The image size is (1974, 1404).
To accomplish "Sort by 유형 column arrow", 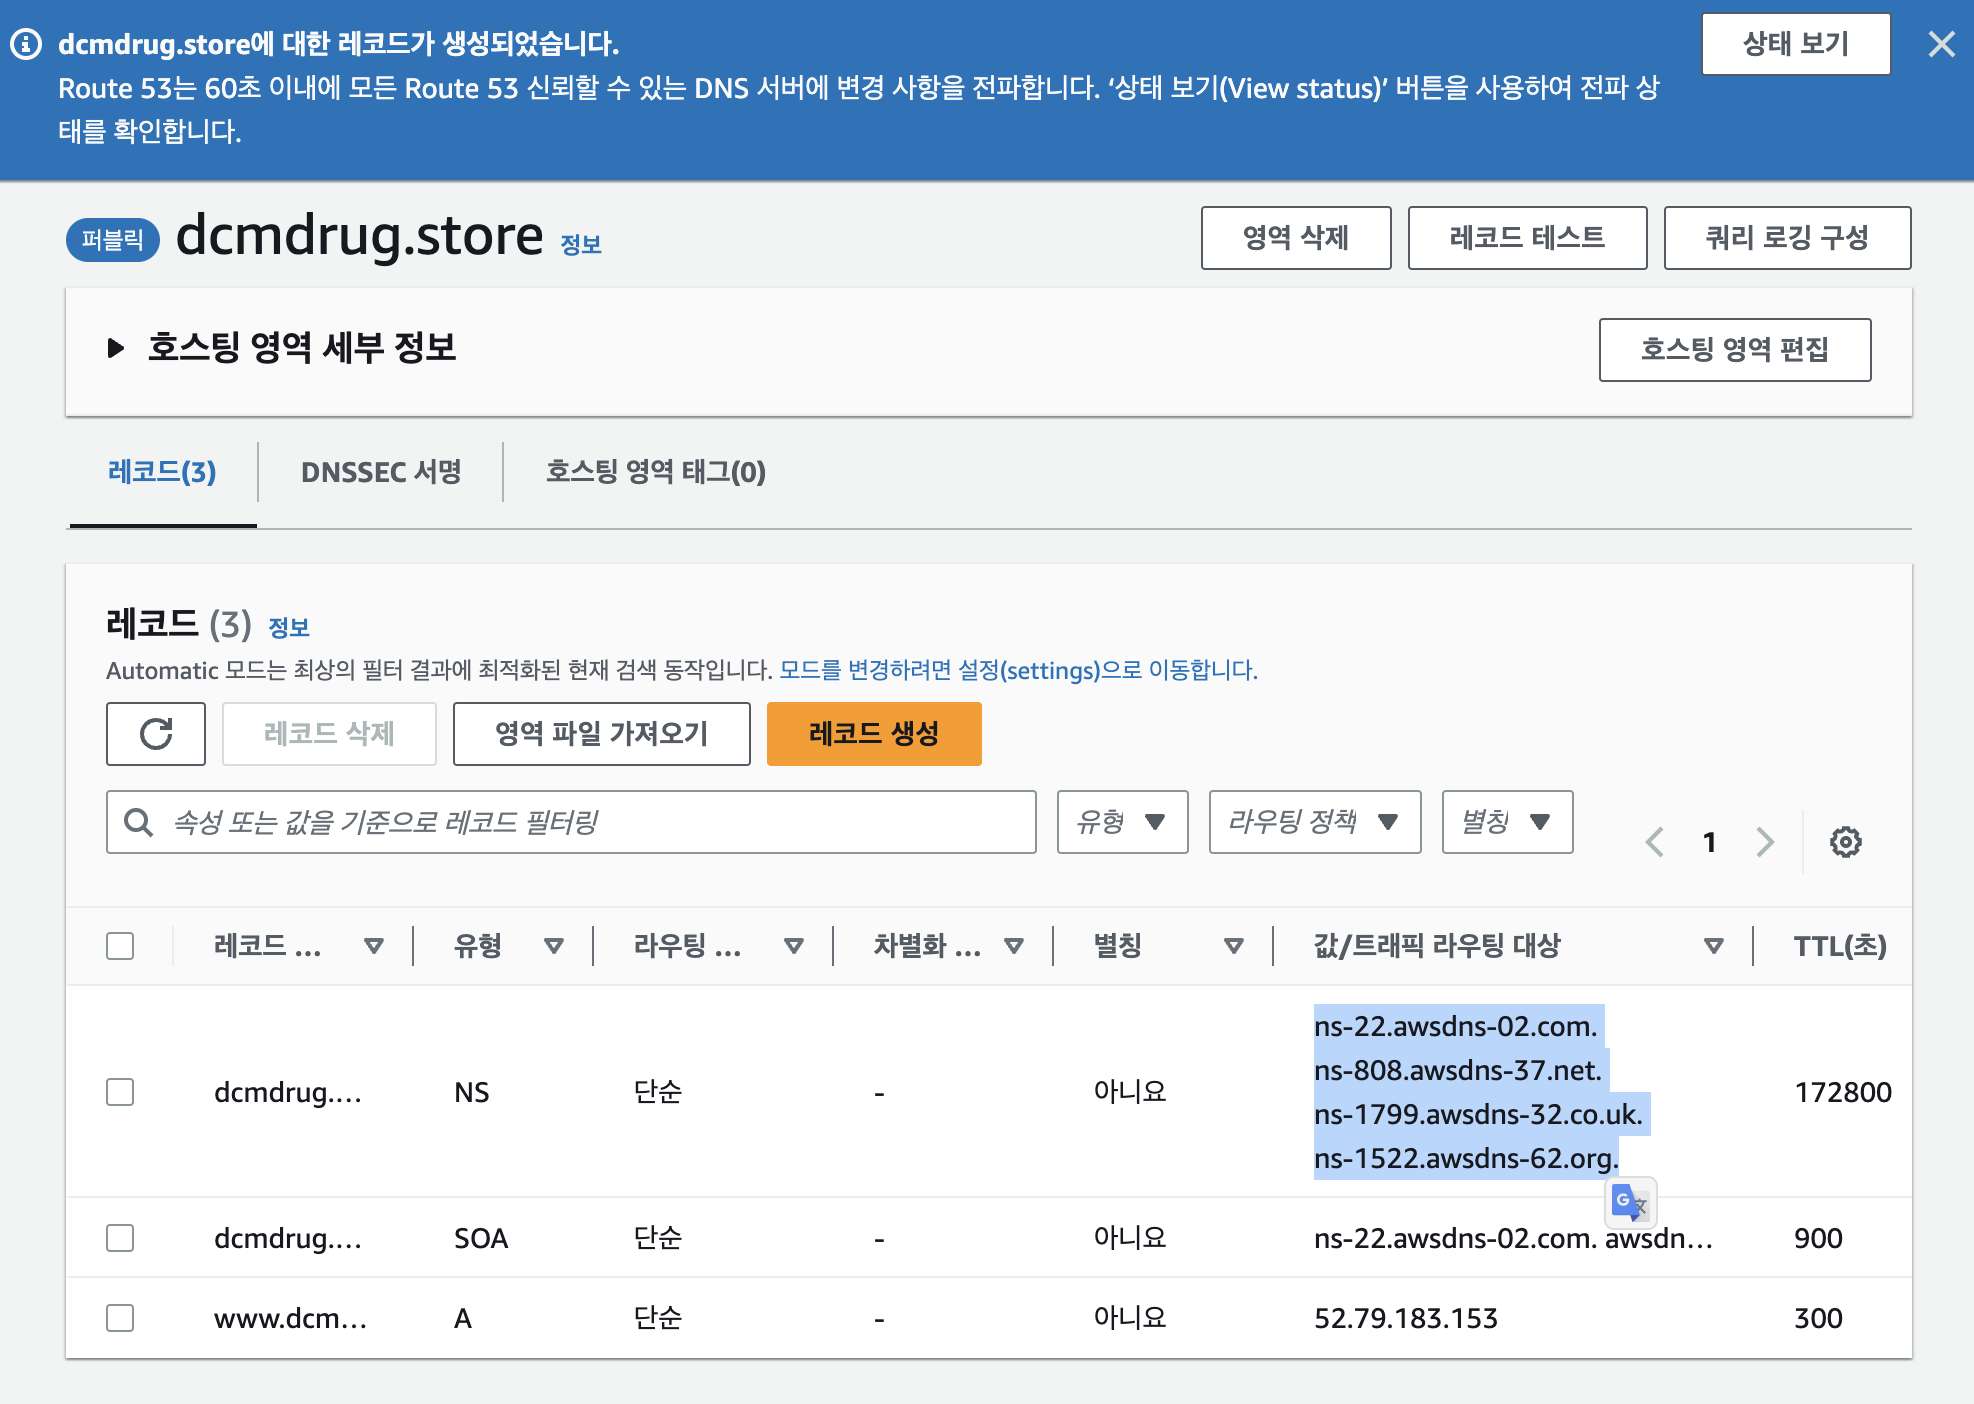I will pos(553,946).
